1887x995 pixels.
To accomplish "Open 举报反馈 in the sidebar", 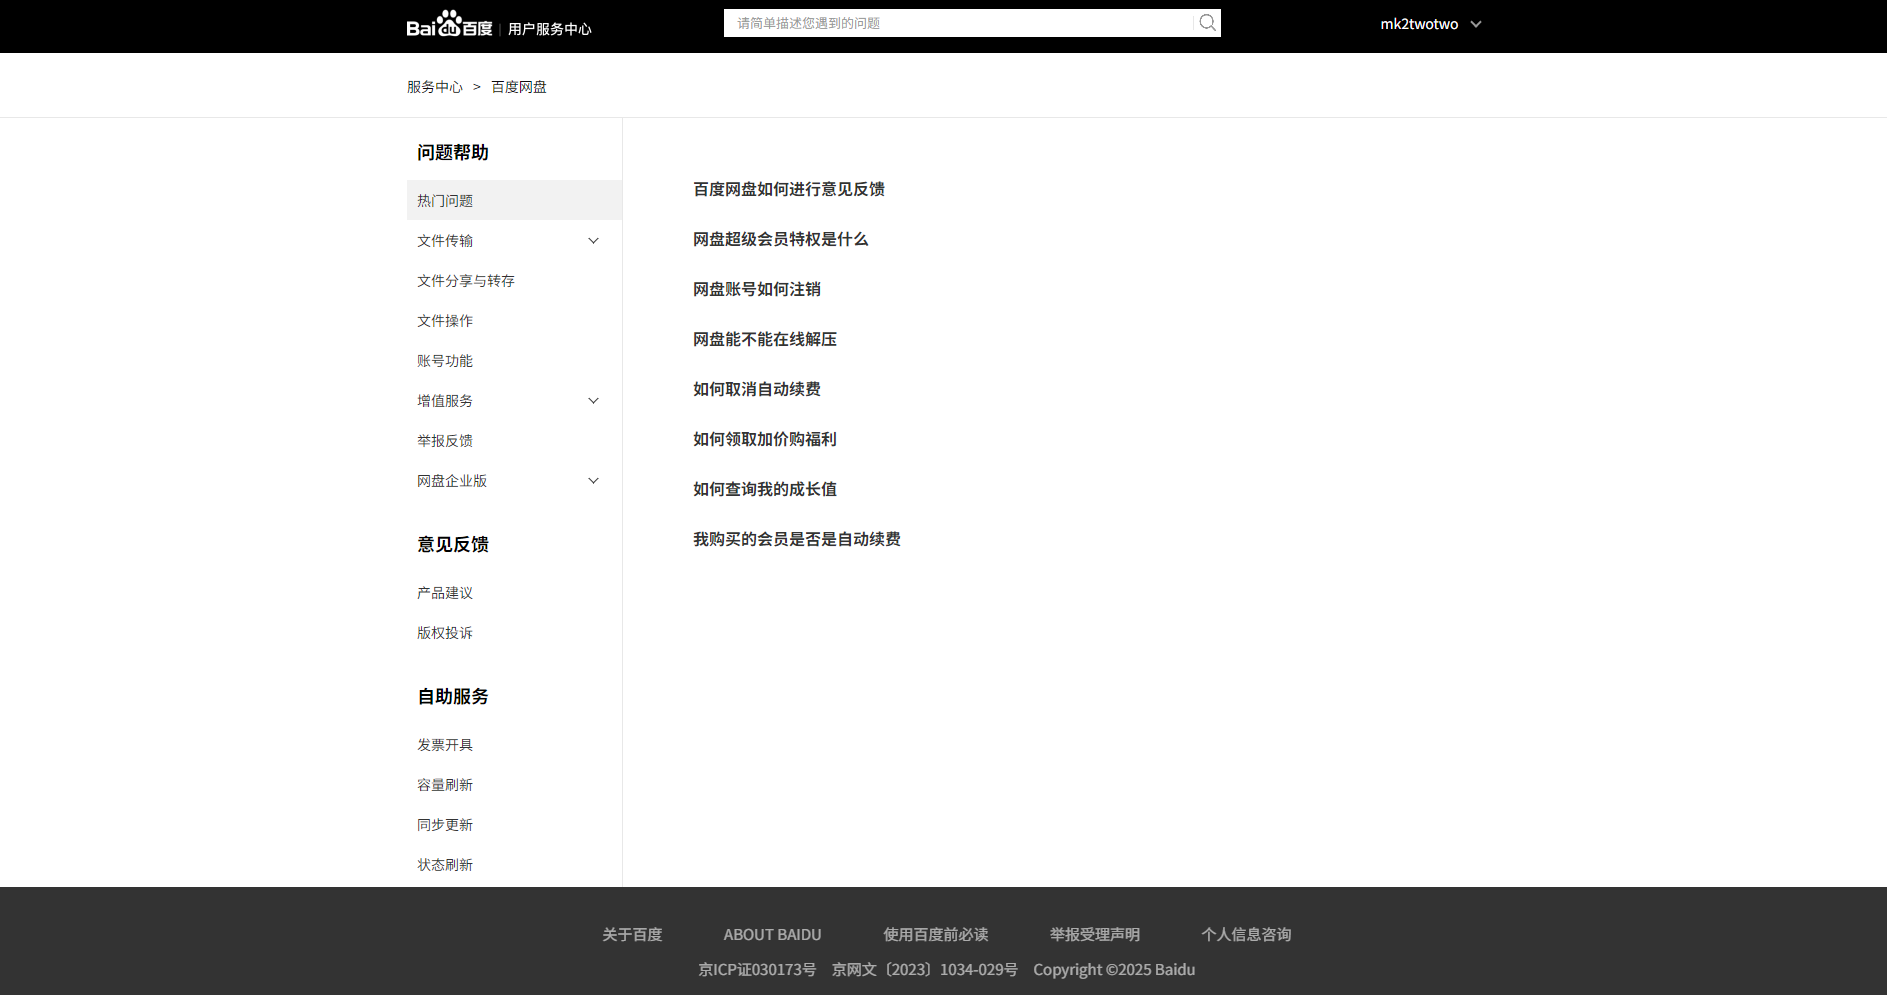I will pos(445,441).
